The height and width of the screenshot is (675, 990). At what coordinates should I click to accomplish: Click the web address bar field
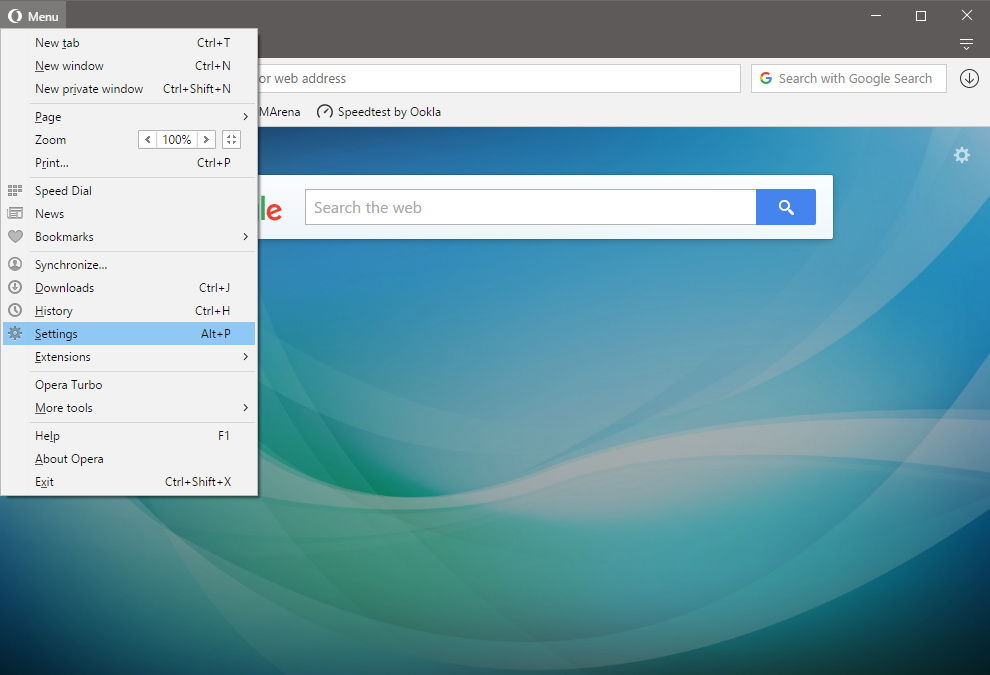(499, 78)
